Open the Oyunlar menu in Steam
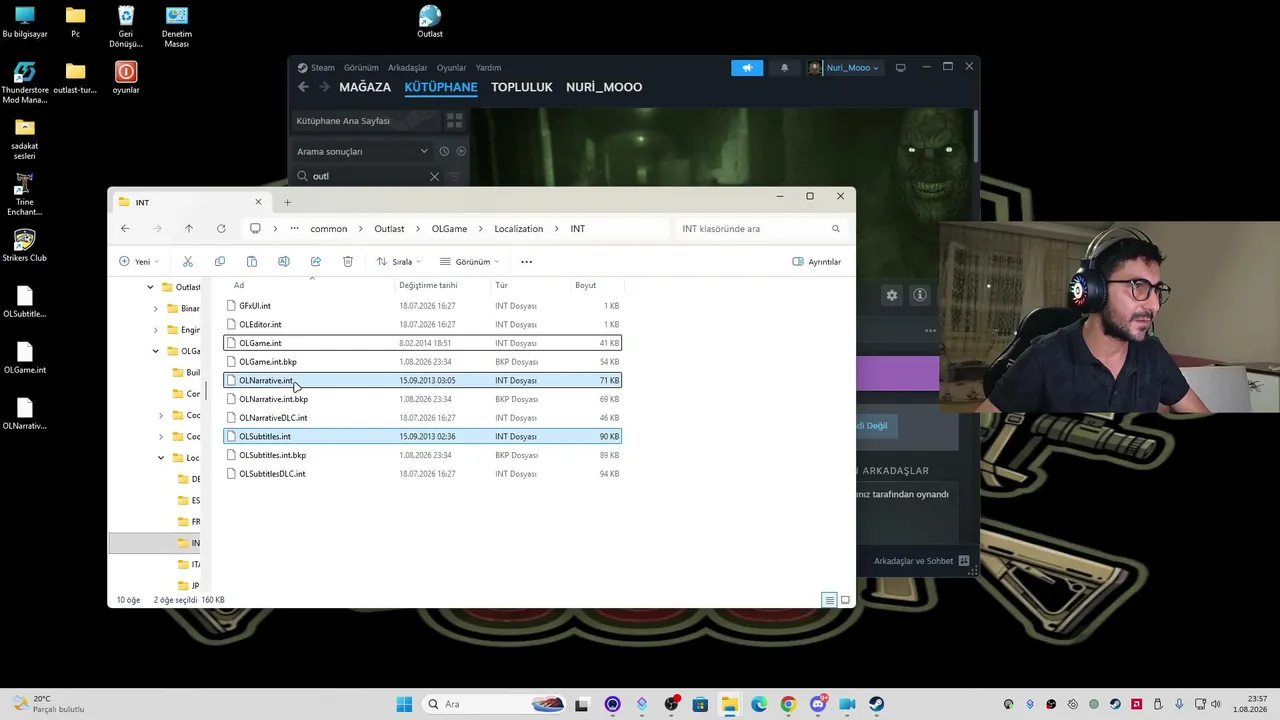Screen dimensions: 1280x720 452,68
